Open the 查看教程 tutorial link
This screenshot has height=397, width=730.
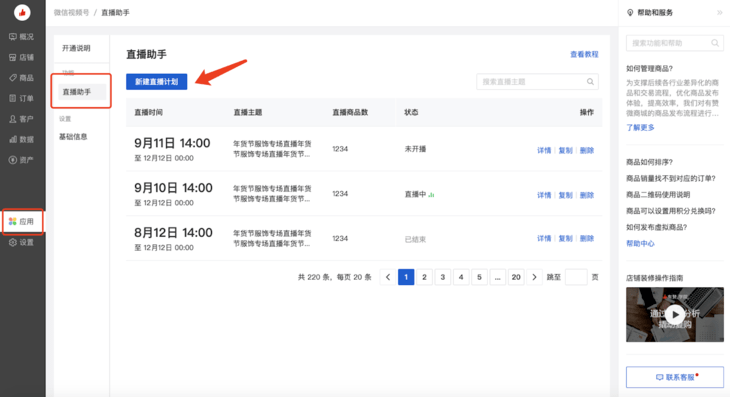(x=584, y=54)
